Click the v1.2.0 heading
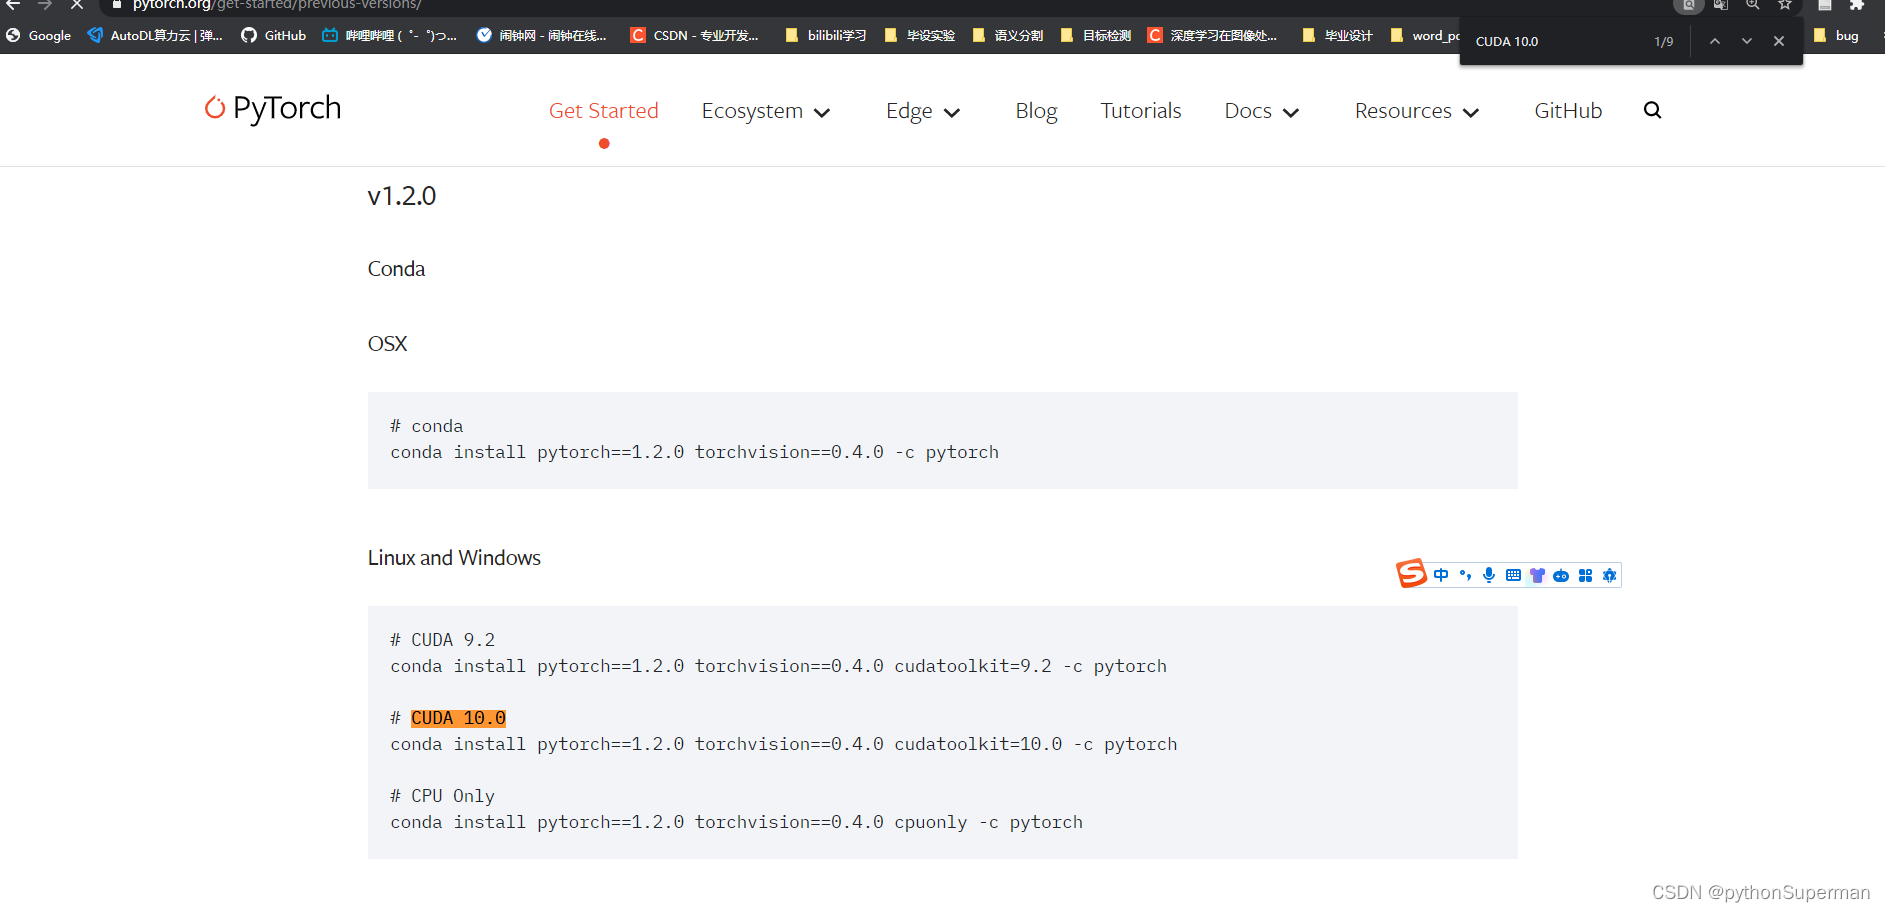 click(402, 196)
